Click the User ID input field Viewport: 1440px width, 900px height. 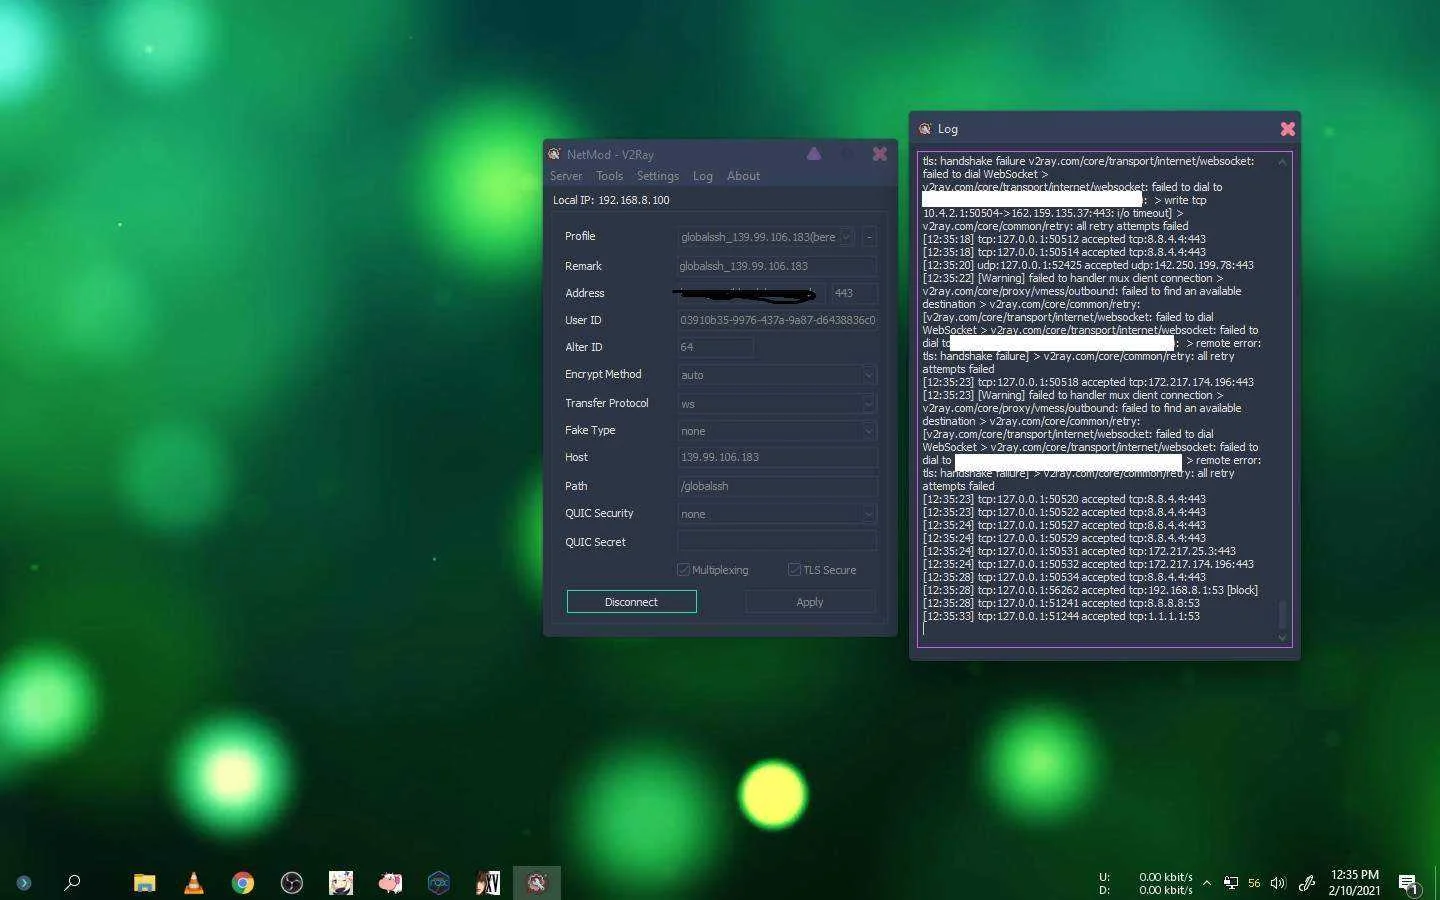pyautogui.click(x=777, y=320)
